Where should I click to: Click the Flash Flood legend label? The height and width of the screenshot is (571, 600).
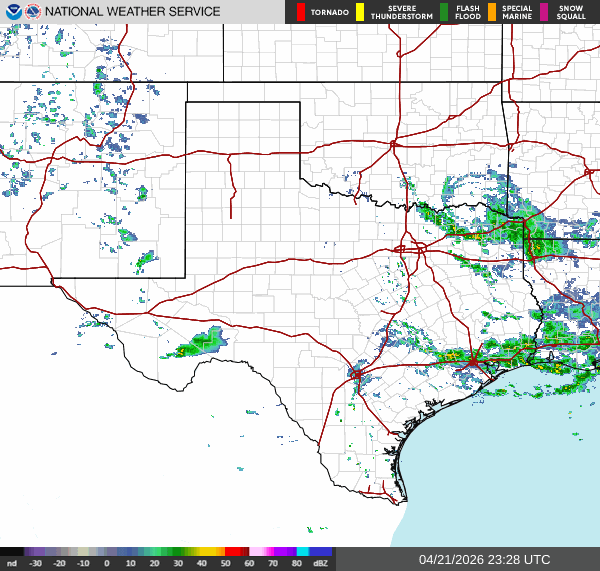pyautogui.click(x=466, y=12)
